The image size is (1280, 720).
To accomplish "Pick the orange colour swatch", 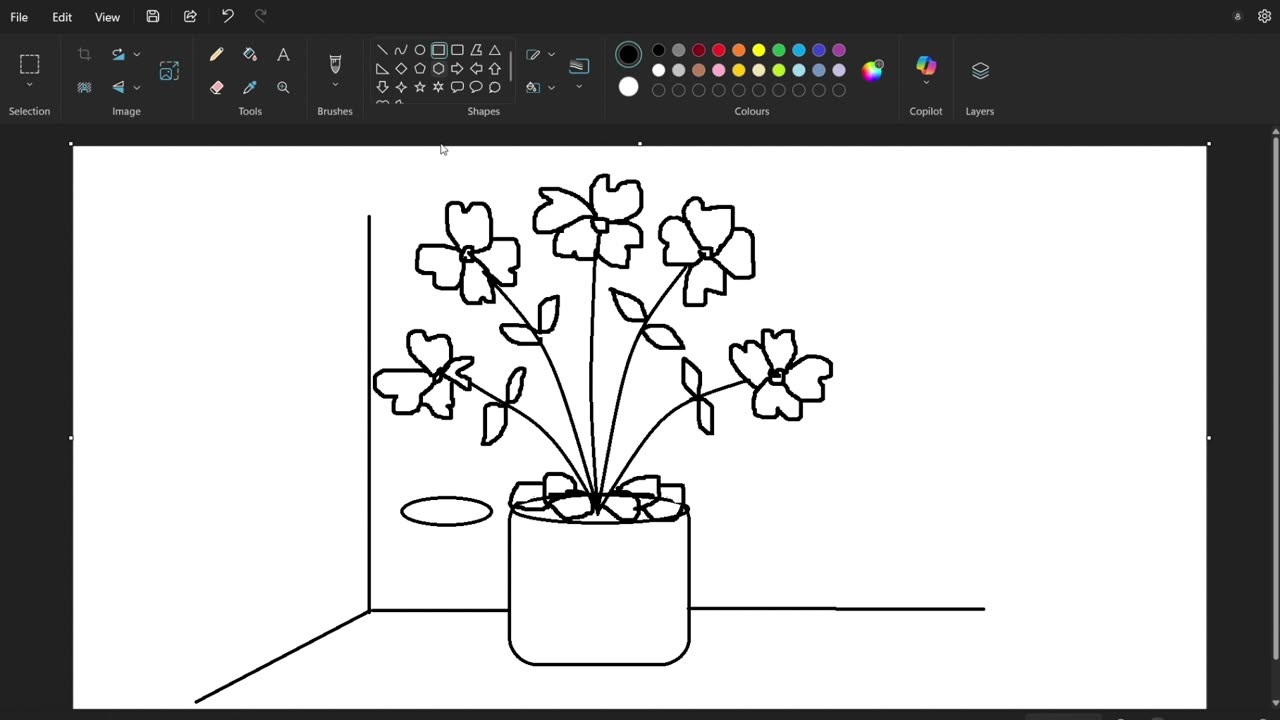I will (x=739, y=50).
